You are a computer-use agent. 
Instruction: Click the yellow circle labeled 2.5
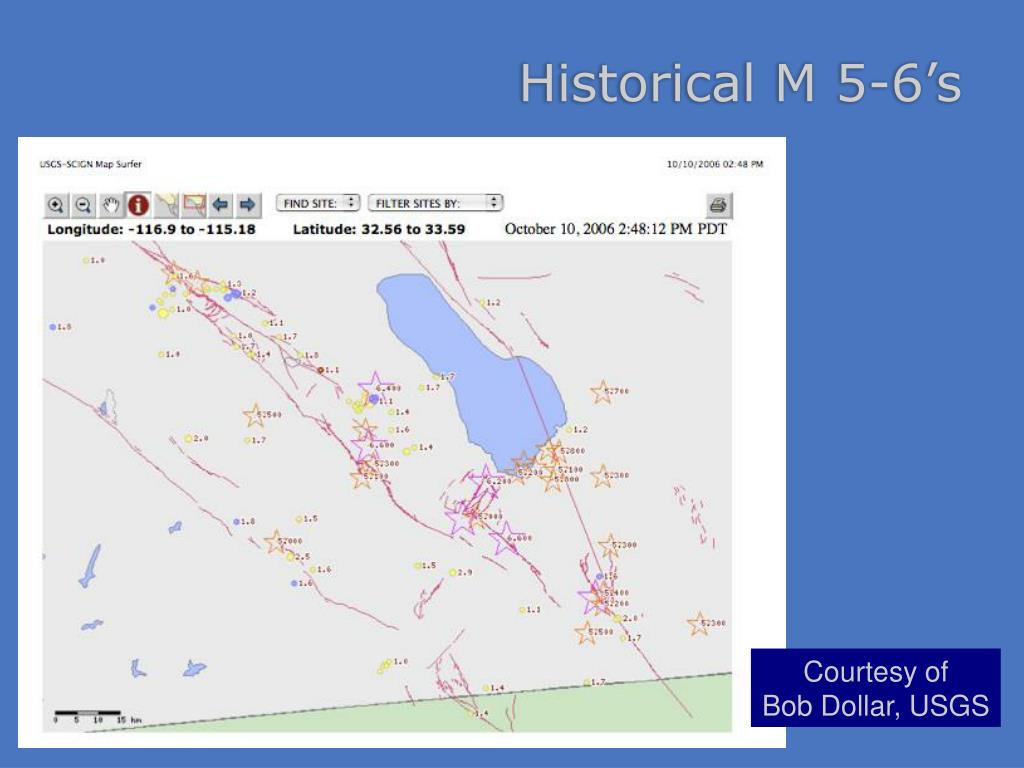click(290, 556)
